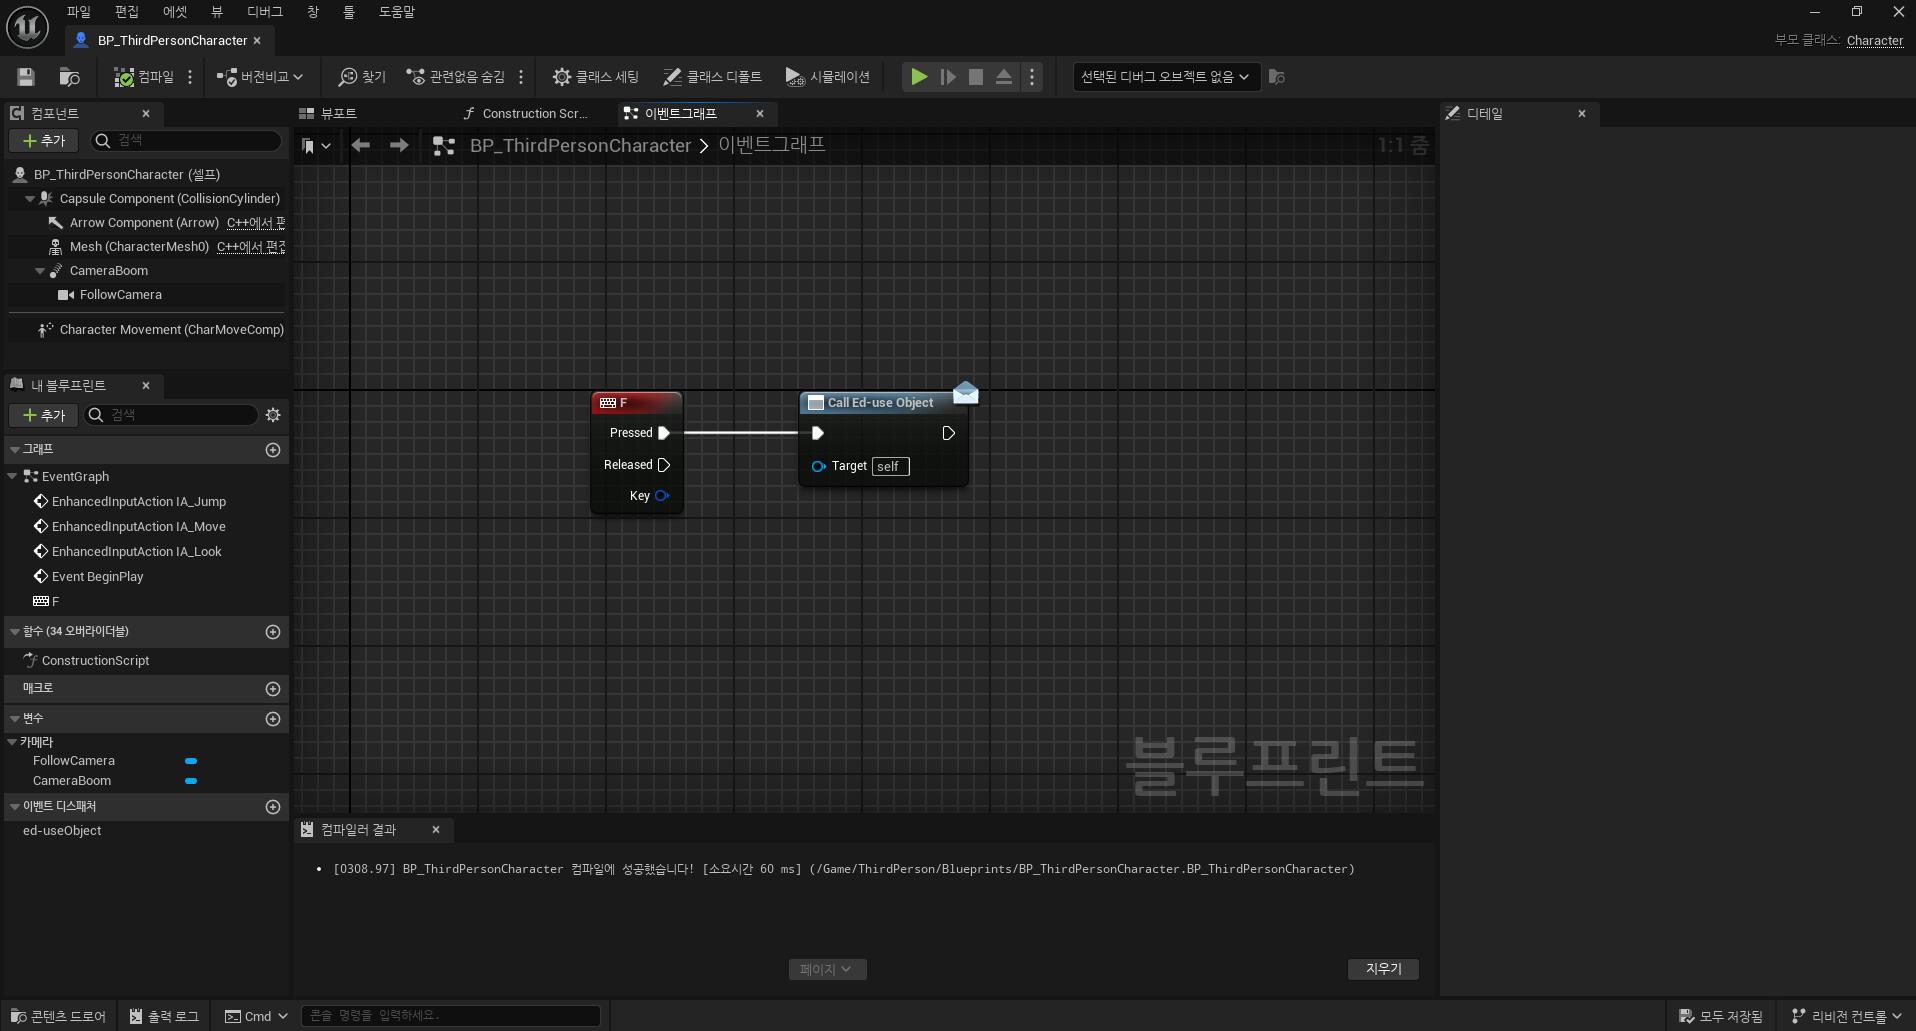The image size is (1916, 1031).
Task: Select ed-useObject event dispatcher
Action: pyautogui.click(x=62, y=831)
